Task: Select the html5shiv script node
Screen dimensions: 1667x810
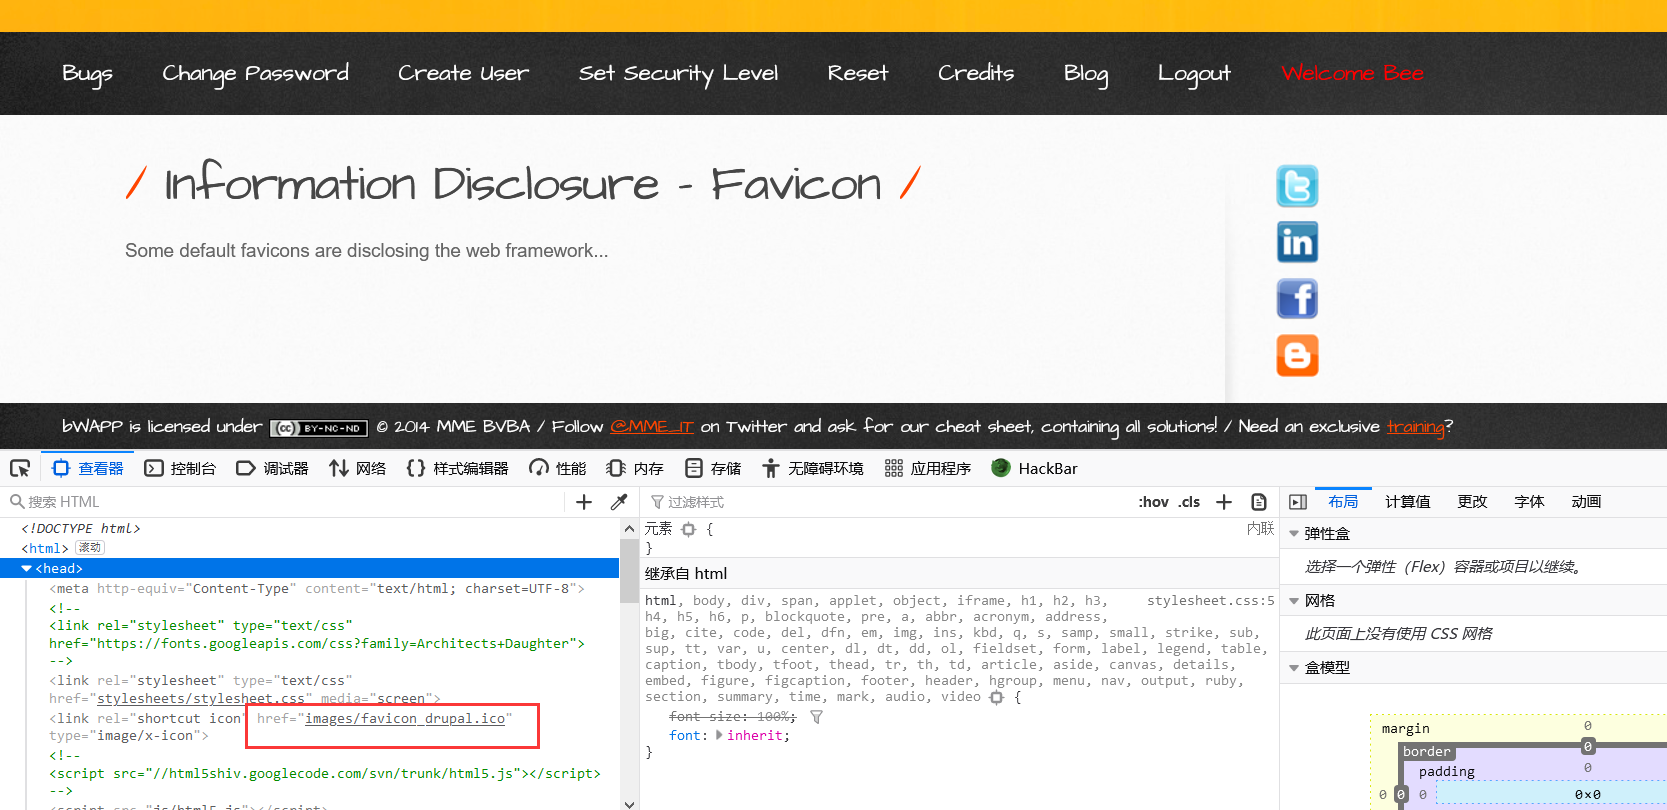Action: pos(325,773)
